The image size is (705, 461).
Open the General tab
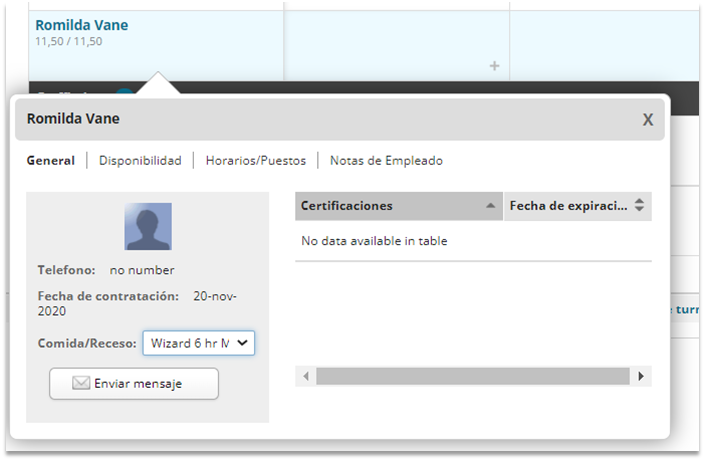pyautogui.click(x=51, y=161)
